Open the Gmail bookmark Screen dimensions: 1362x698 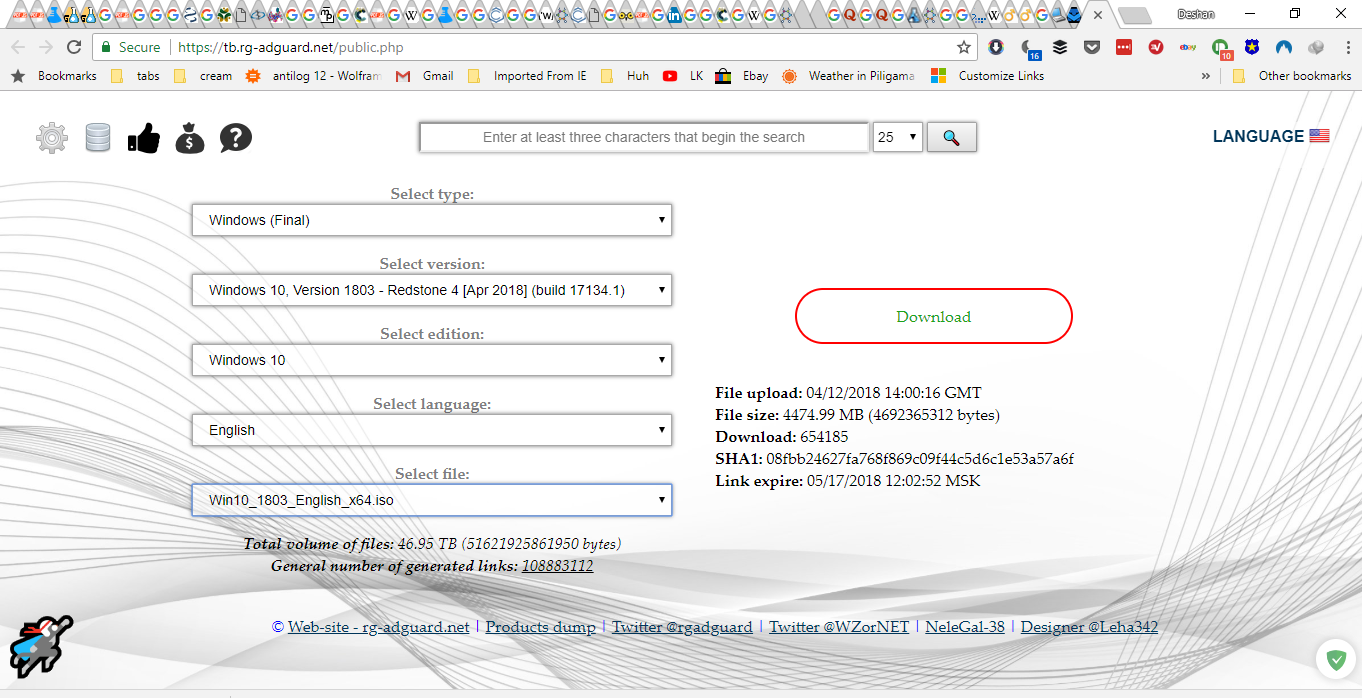(x=425, y=76)
